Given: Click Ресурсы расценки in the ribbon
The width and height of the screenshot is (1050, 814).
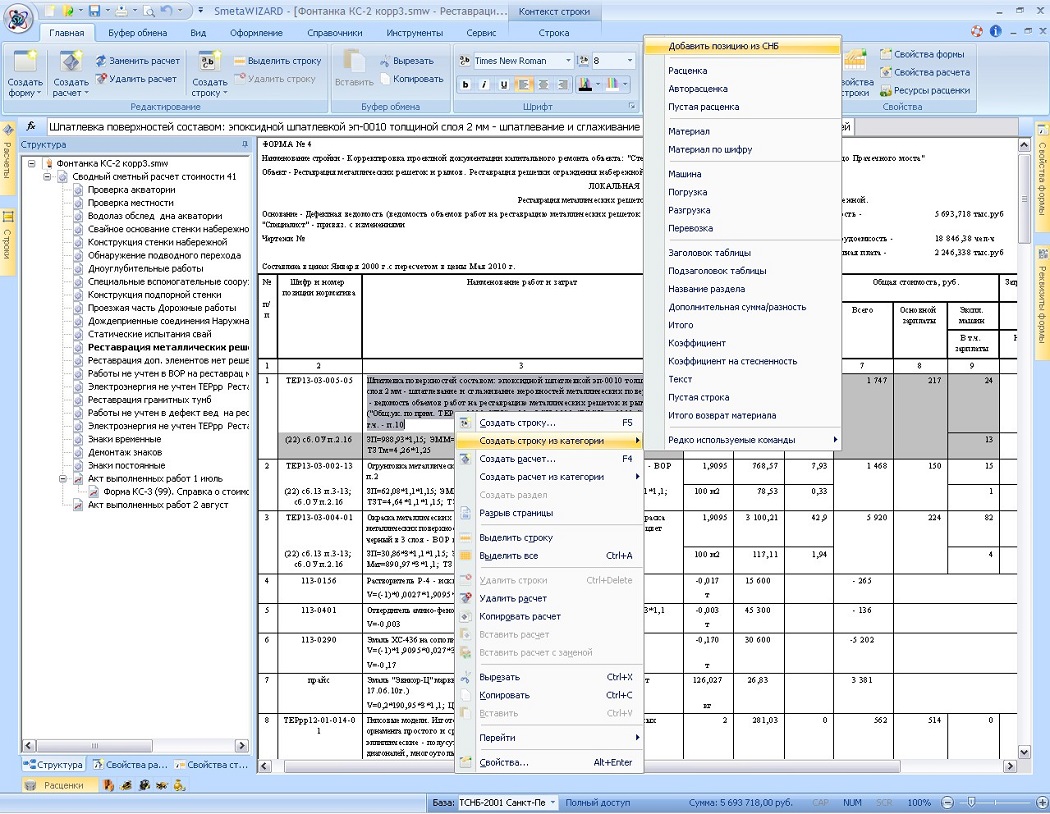Looking at the screenshot, I should (x=925, y=90).
